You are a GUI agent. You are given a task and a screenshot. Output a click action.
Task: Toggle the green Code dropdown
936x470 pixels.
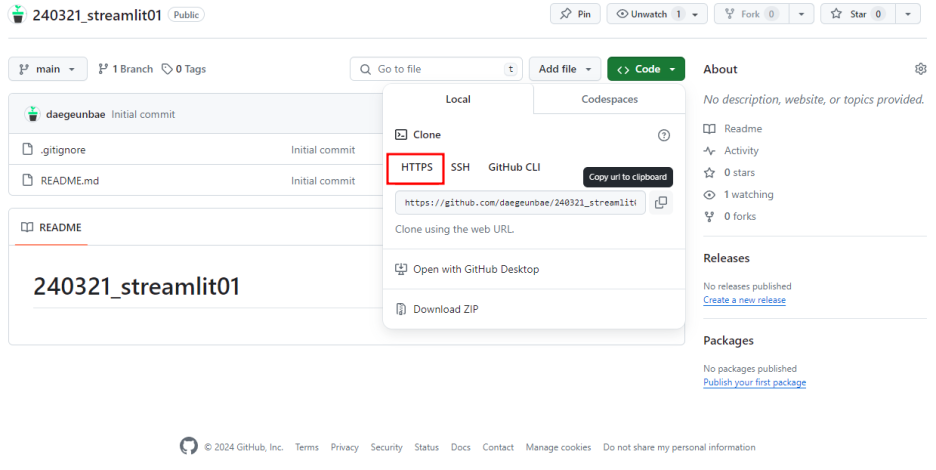[x=646, y=69]
